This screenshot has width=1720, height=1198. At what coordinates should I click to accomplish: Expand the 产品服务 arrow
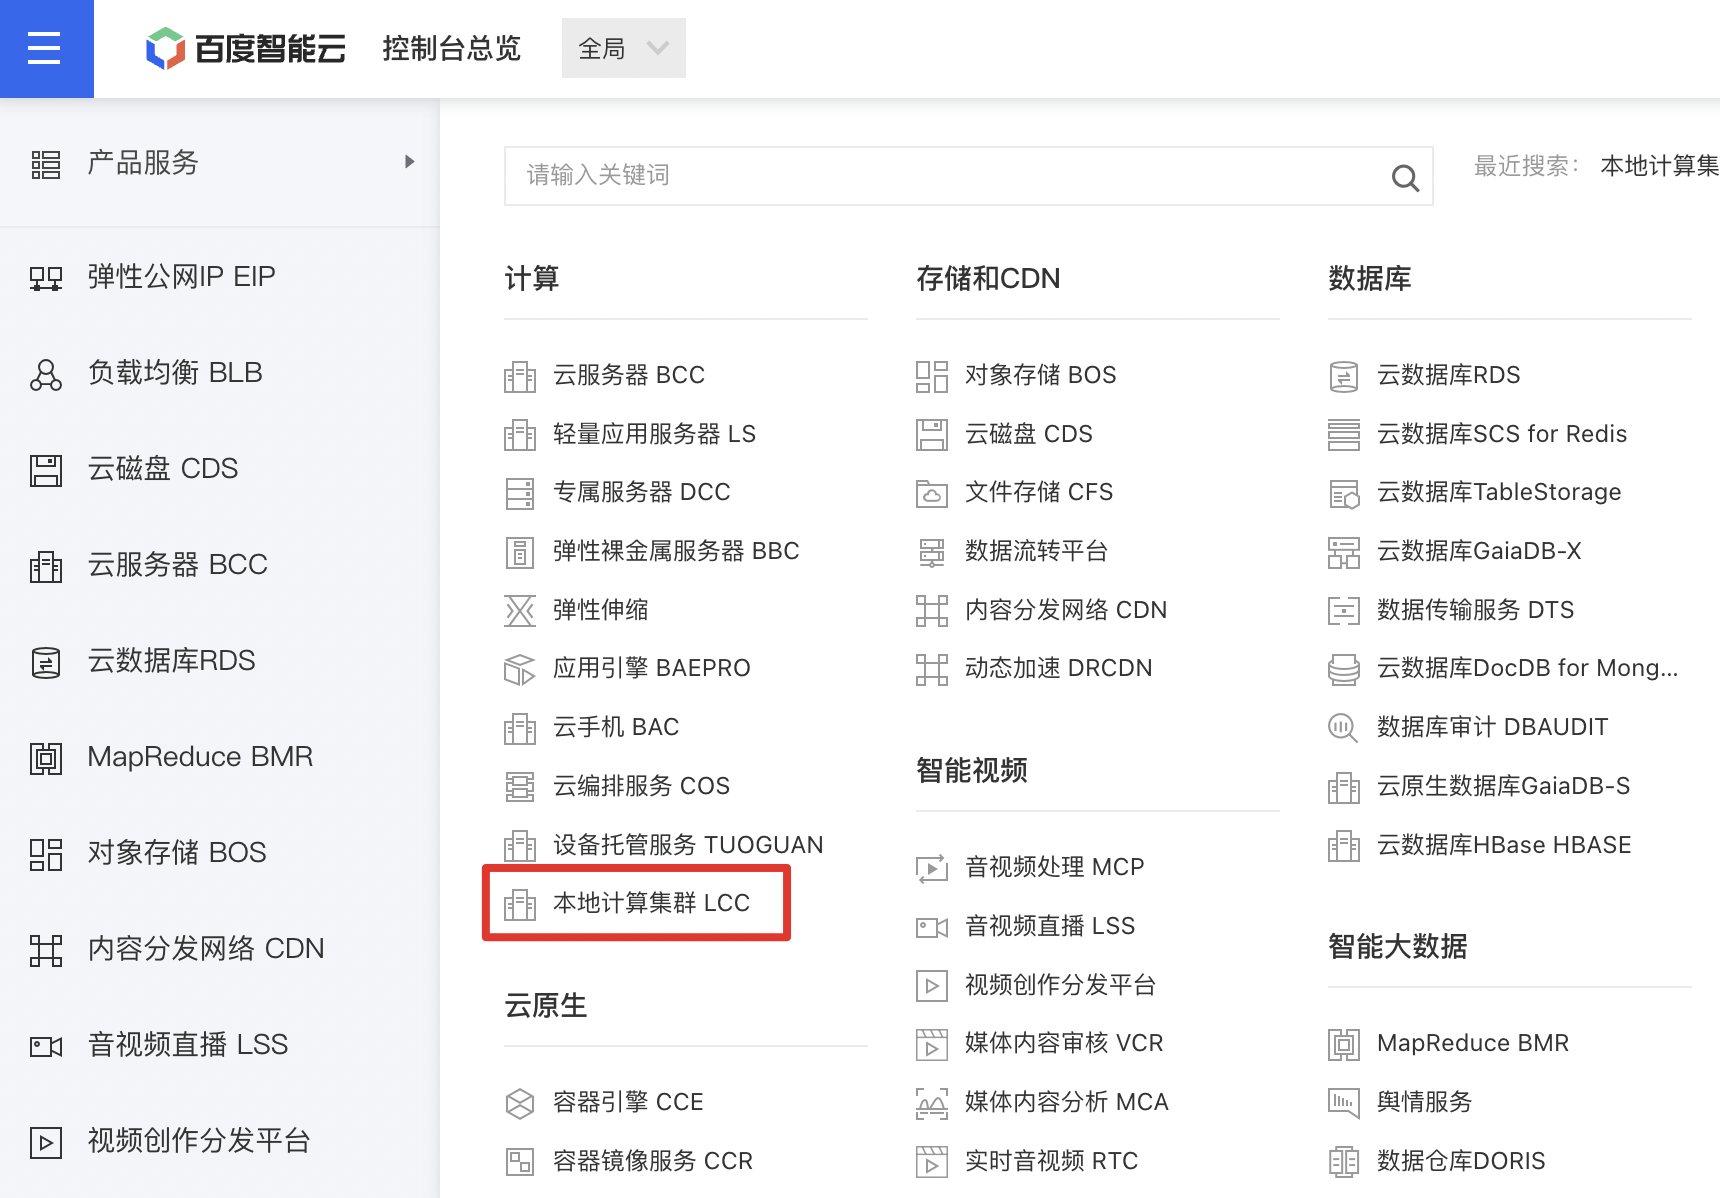(409, 162)
